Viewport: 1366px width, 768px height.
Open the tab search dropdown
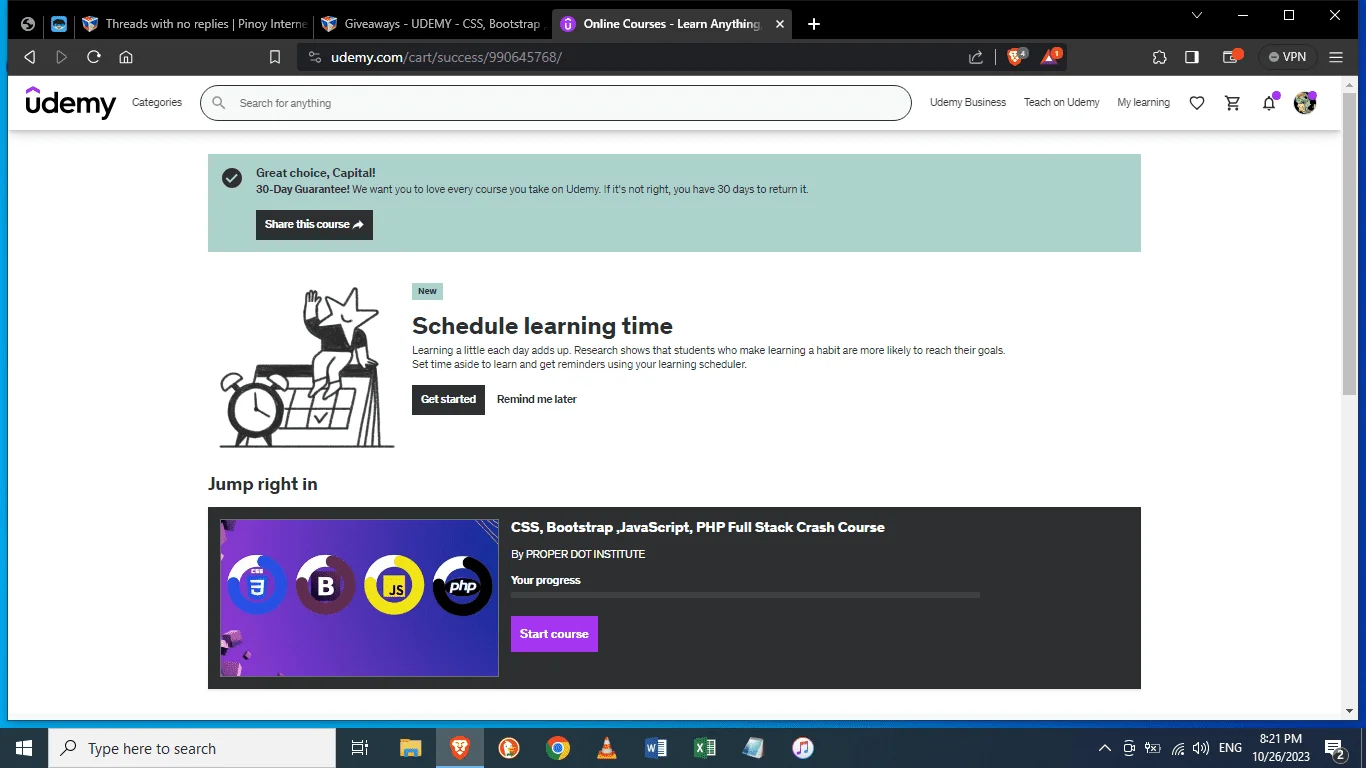tap(1198, 15)
